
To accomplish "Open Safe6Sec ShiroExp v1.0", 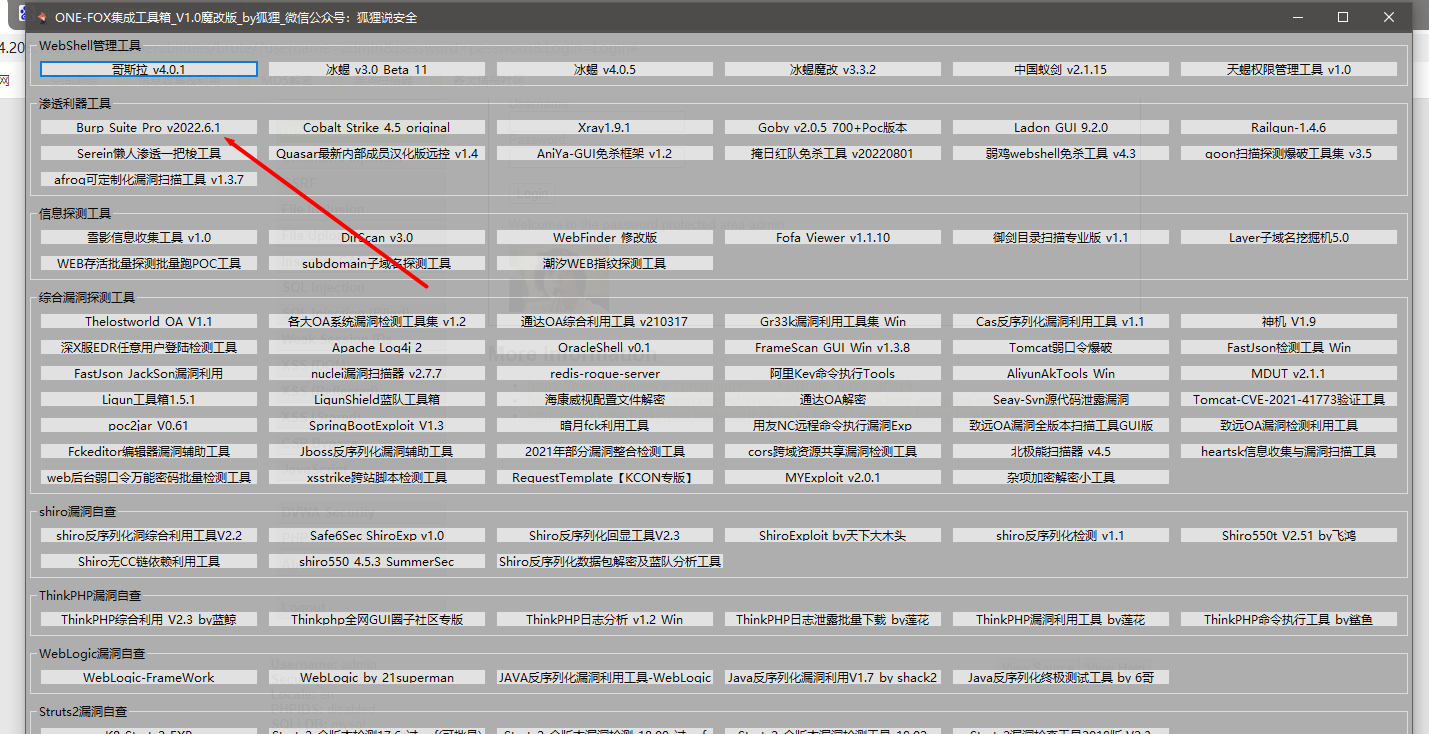I will (377, 536).
